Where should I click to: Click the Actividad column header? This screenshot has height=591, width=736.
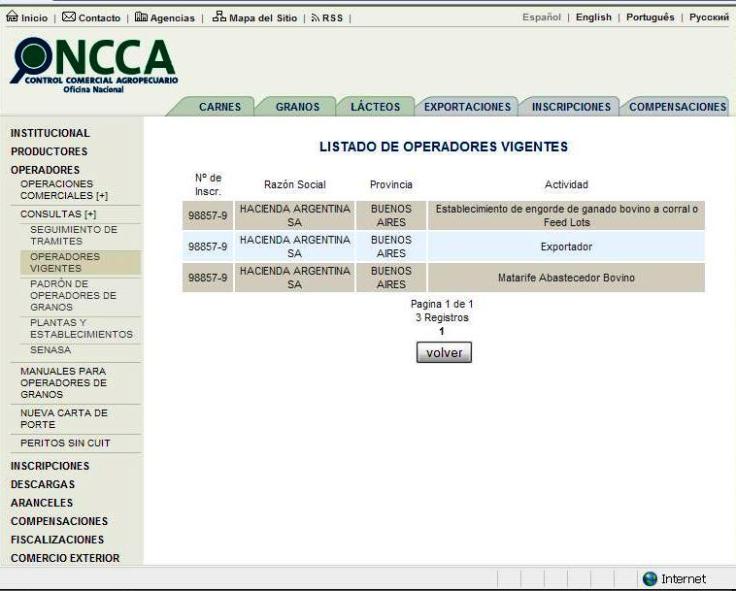566,184
